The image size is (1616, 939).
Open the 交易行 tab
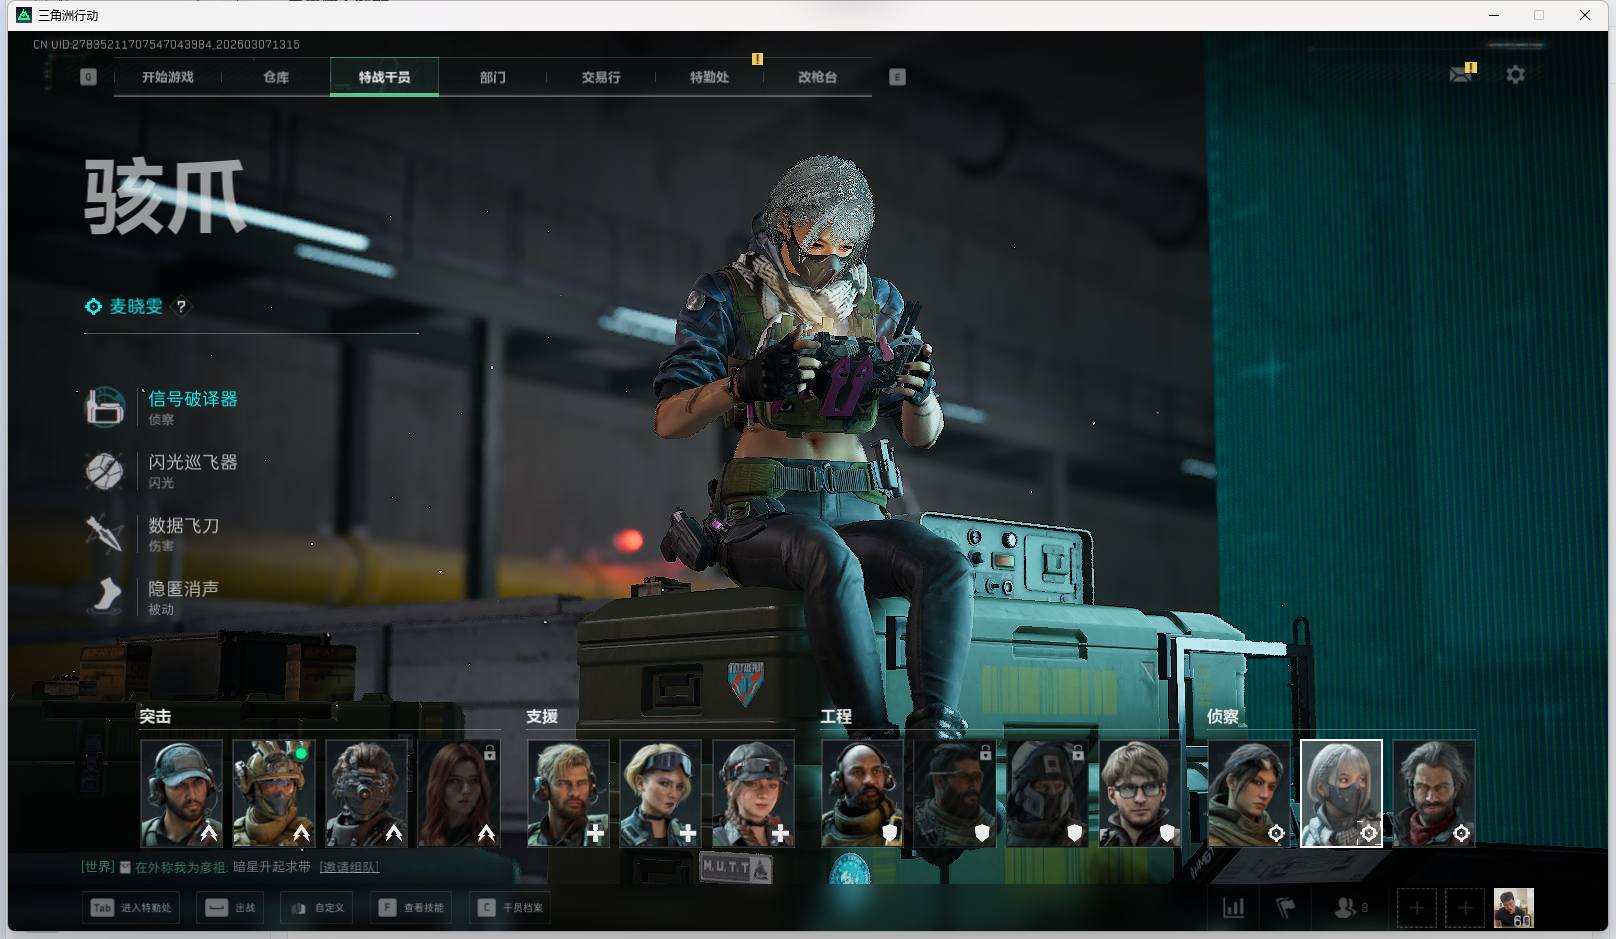(601, 77)
